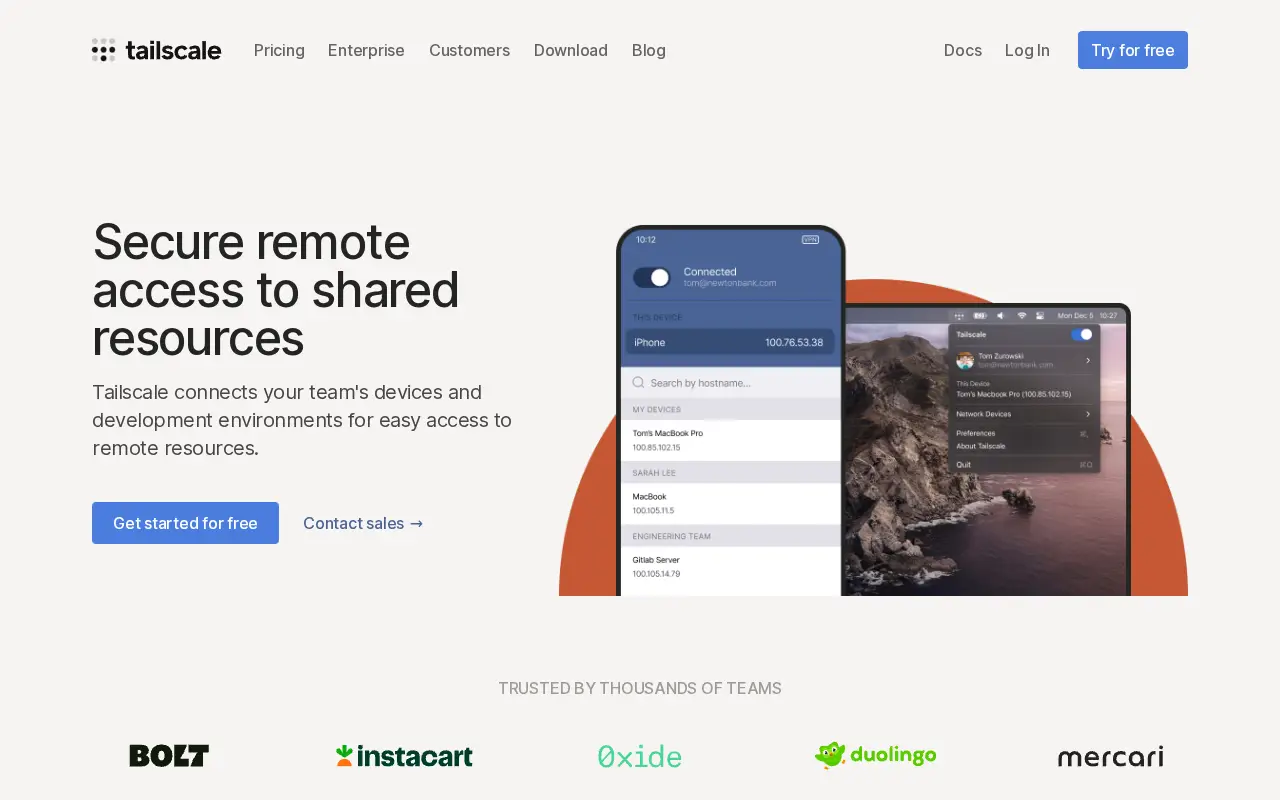Image resolution: width=1280 pixels, height=800 pixels.
Task: Expand the Network Devices submenu chevron
Action: click(1088, 414)
